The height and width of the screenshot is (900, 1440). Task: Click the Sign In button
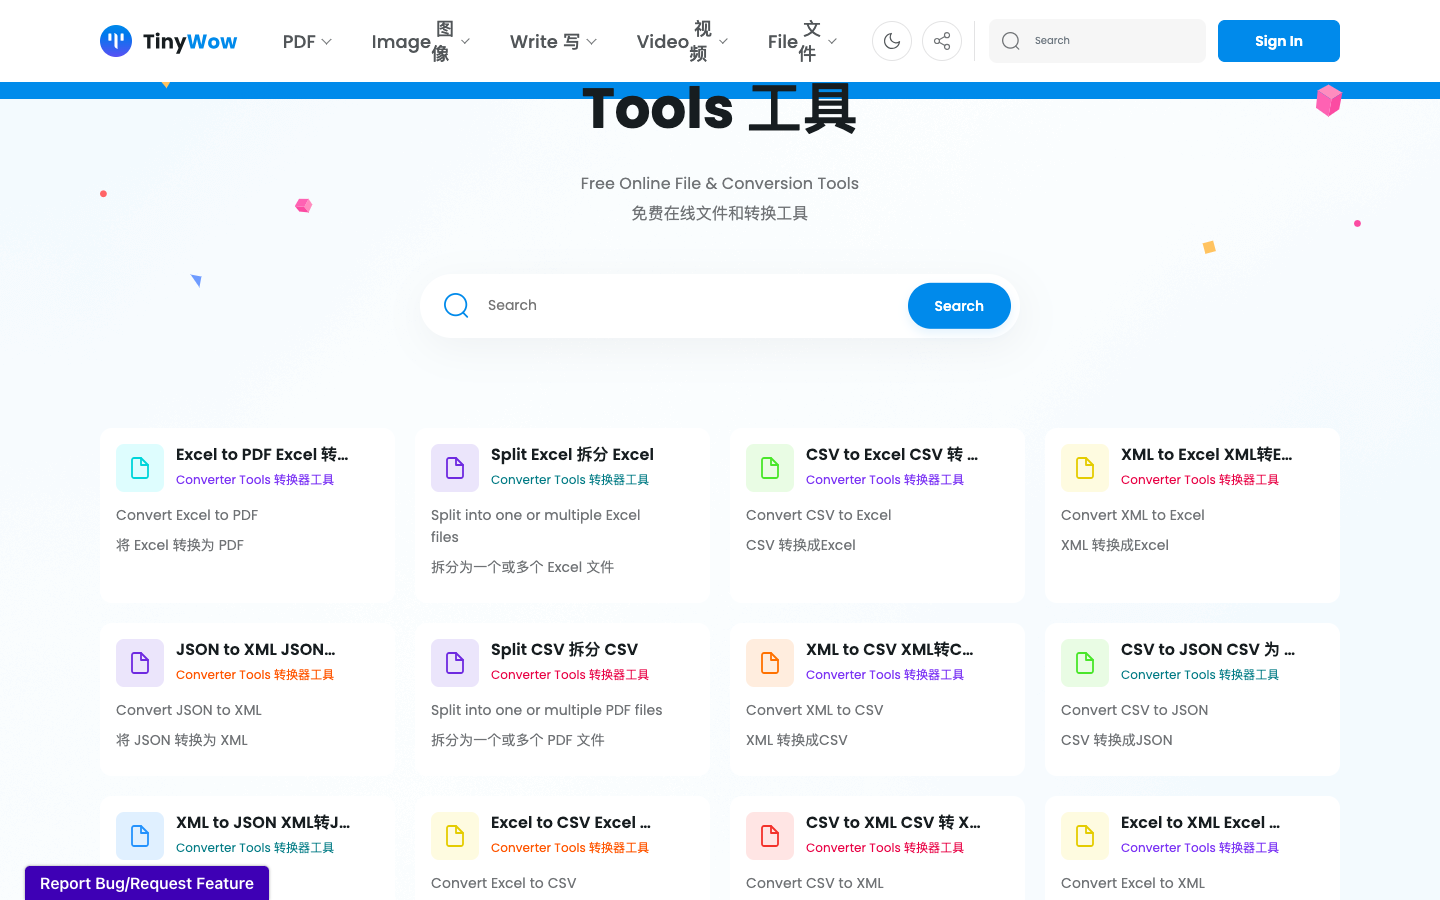pos(1278,41)
